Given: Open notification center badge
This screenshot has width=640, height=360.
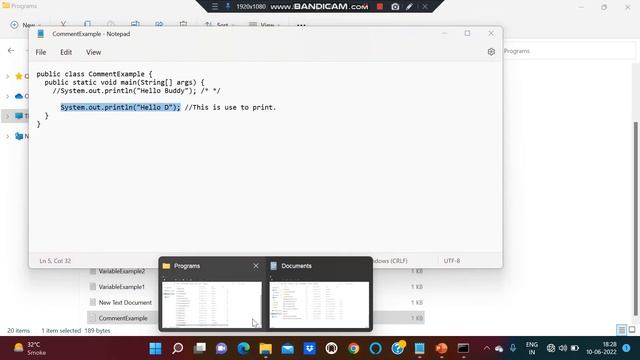Looking at the screenshot, I should point(627,348).
